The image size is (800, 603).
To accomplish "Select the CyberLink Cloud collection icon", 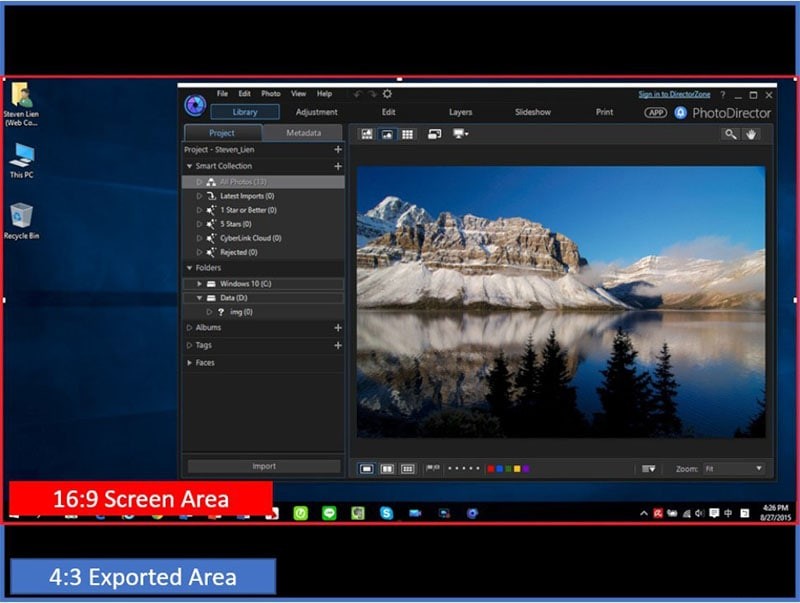I will coord(212,238).
